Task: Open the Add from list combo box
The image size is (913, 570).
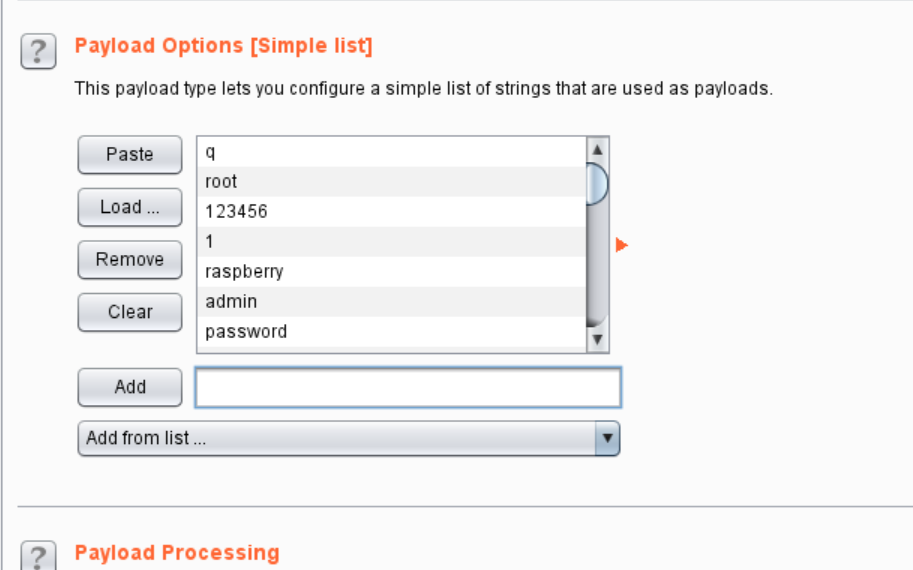Action: [349, 438]
